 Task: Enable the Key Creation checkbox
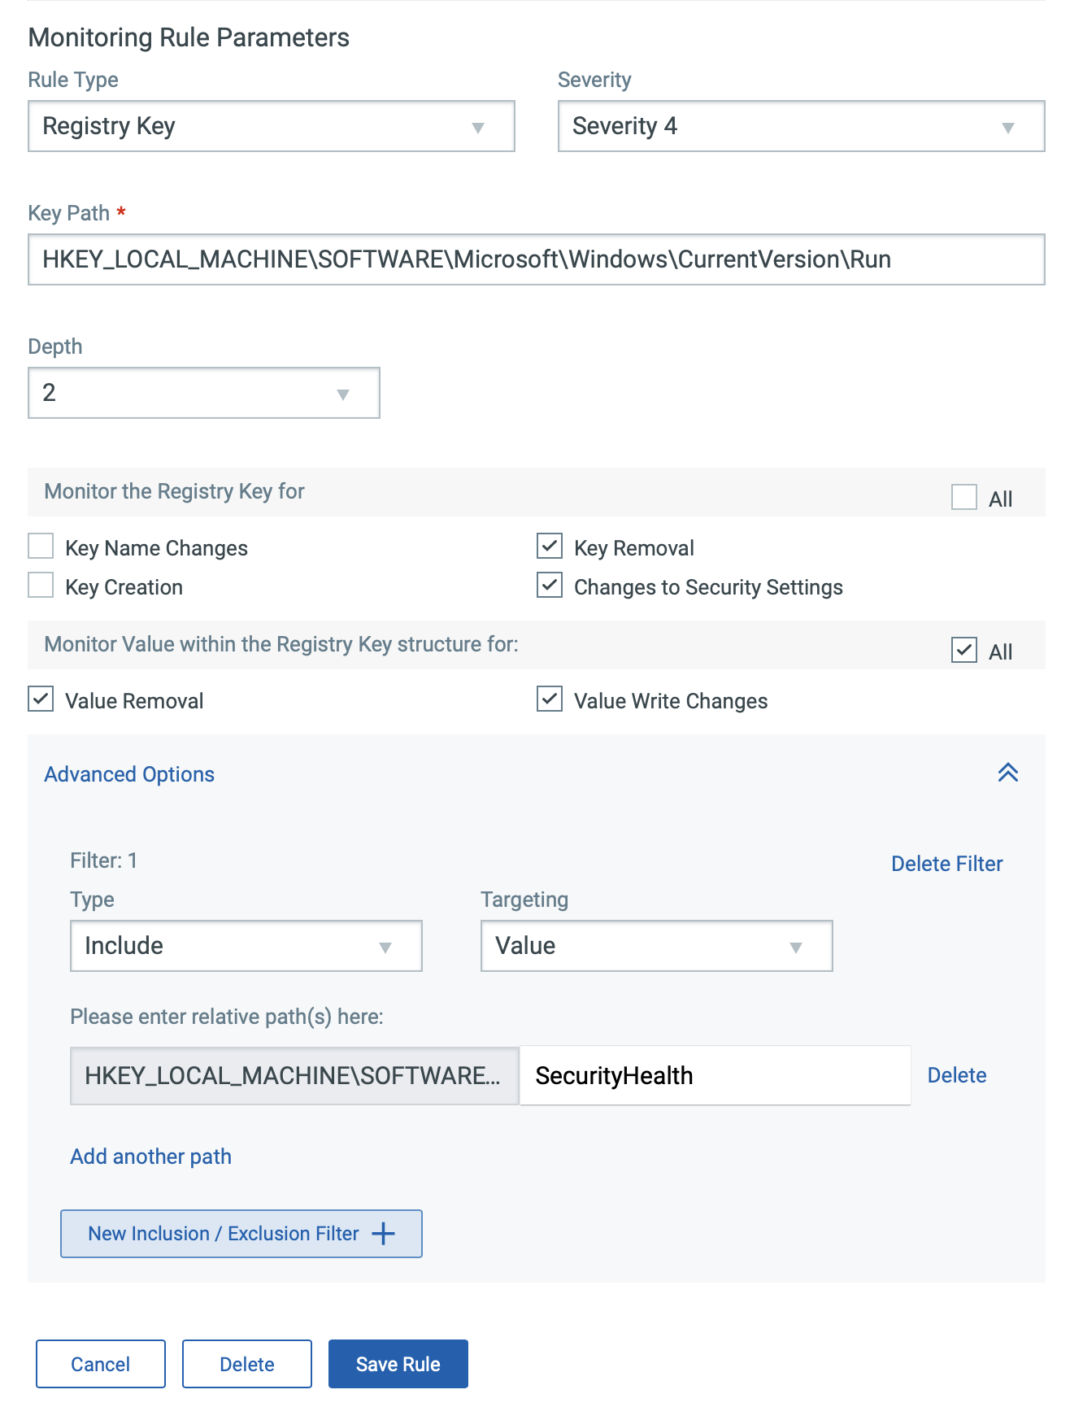40,585
